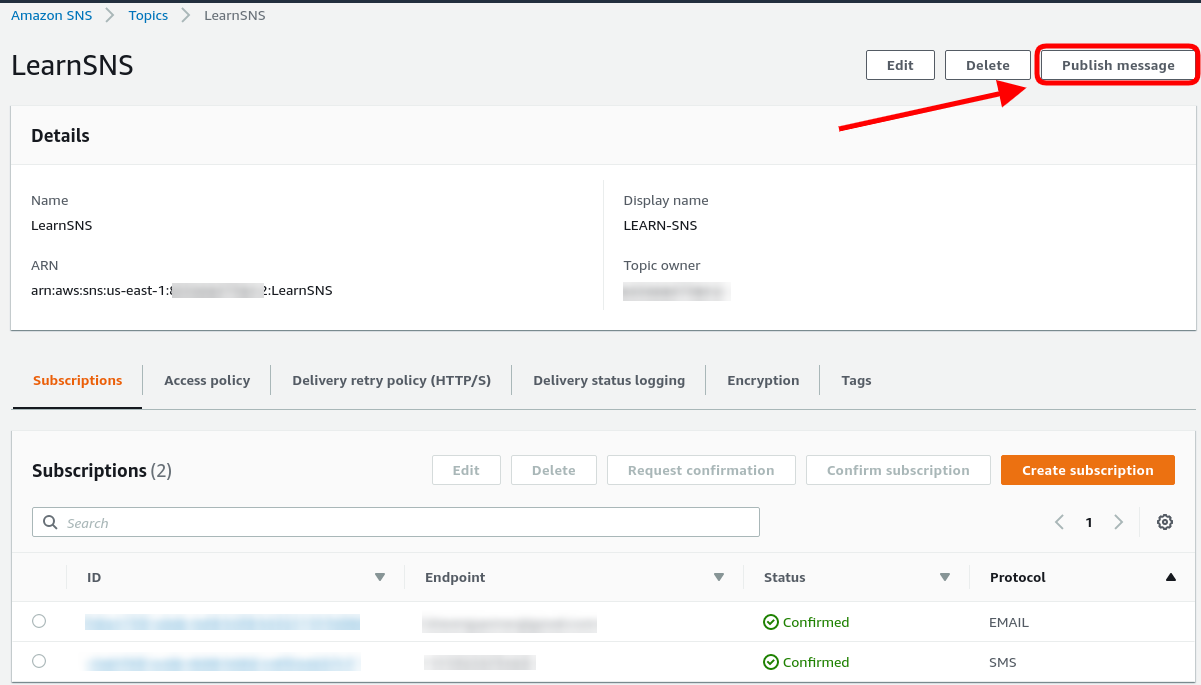Screen dimensions: 1201x685
Task: Sort the table by the Endpoint column arrow
Action: (x=718, y=577)
